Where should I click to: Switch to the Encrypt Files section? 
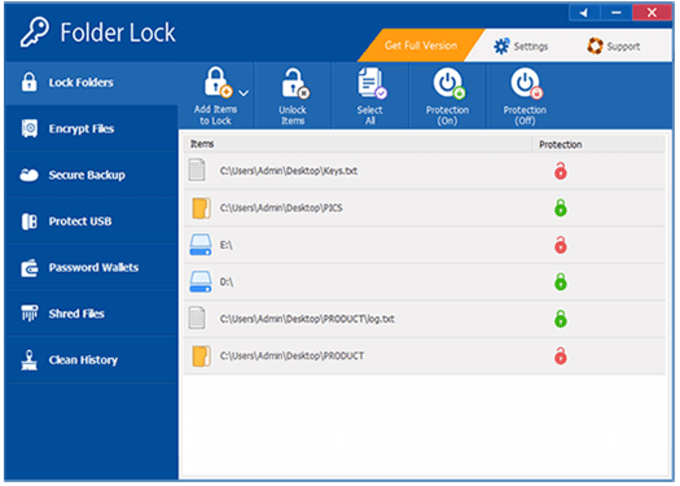click(x=81, y=129)
